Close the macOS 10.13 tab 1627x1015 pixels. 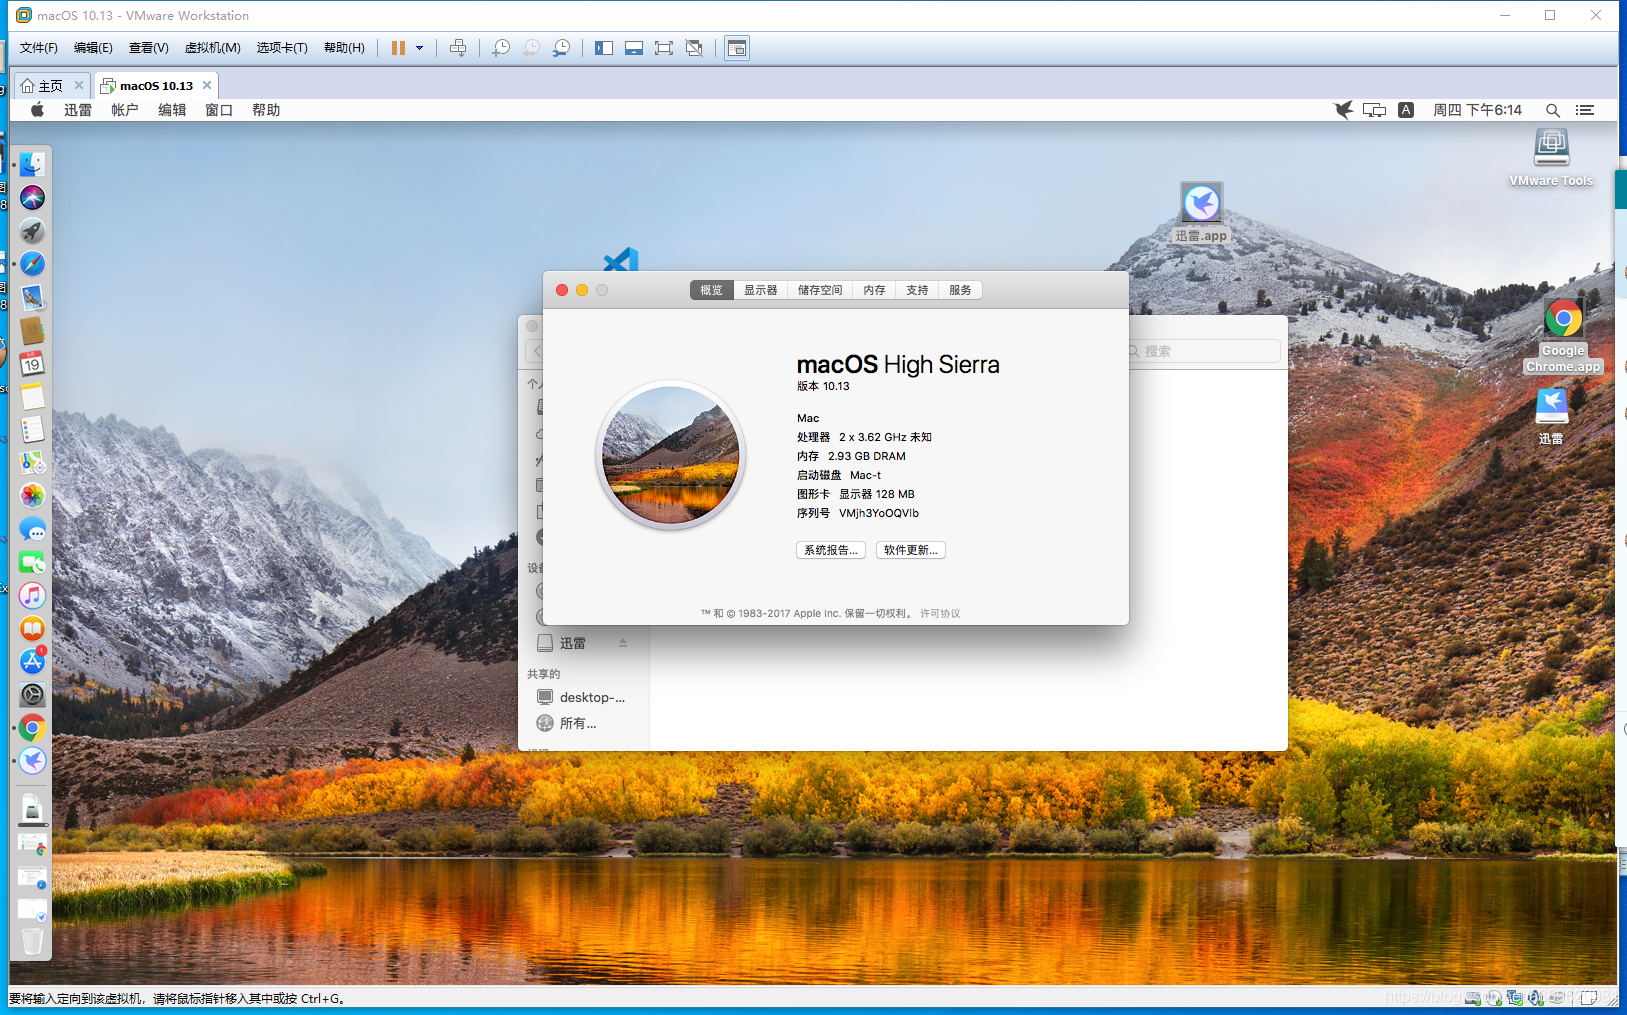click(x=207, y=85)
